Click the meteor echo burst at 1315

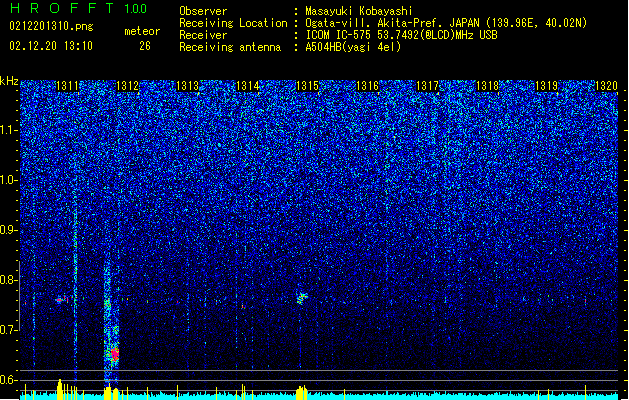pyautogui.click(x=302, y=298)
